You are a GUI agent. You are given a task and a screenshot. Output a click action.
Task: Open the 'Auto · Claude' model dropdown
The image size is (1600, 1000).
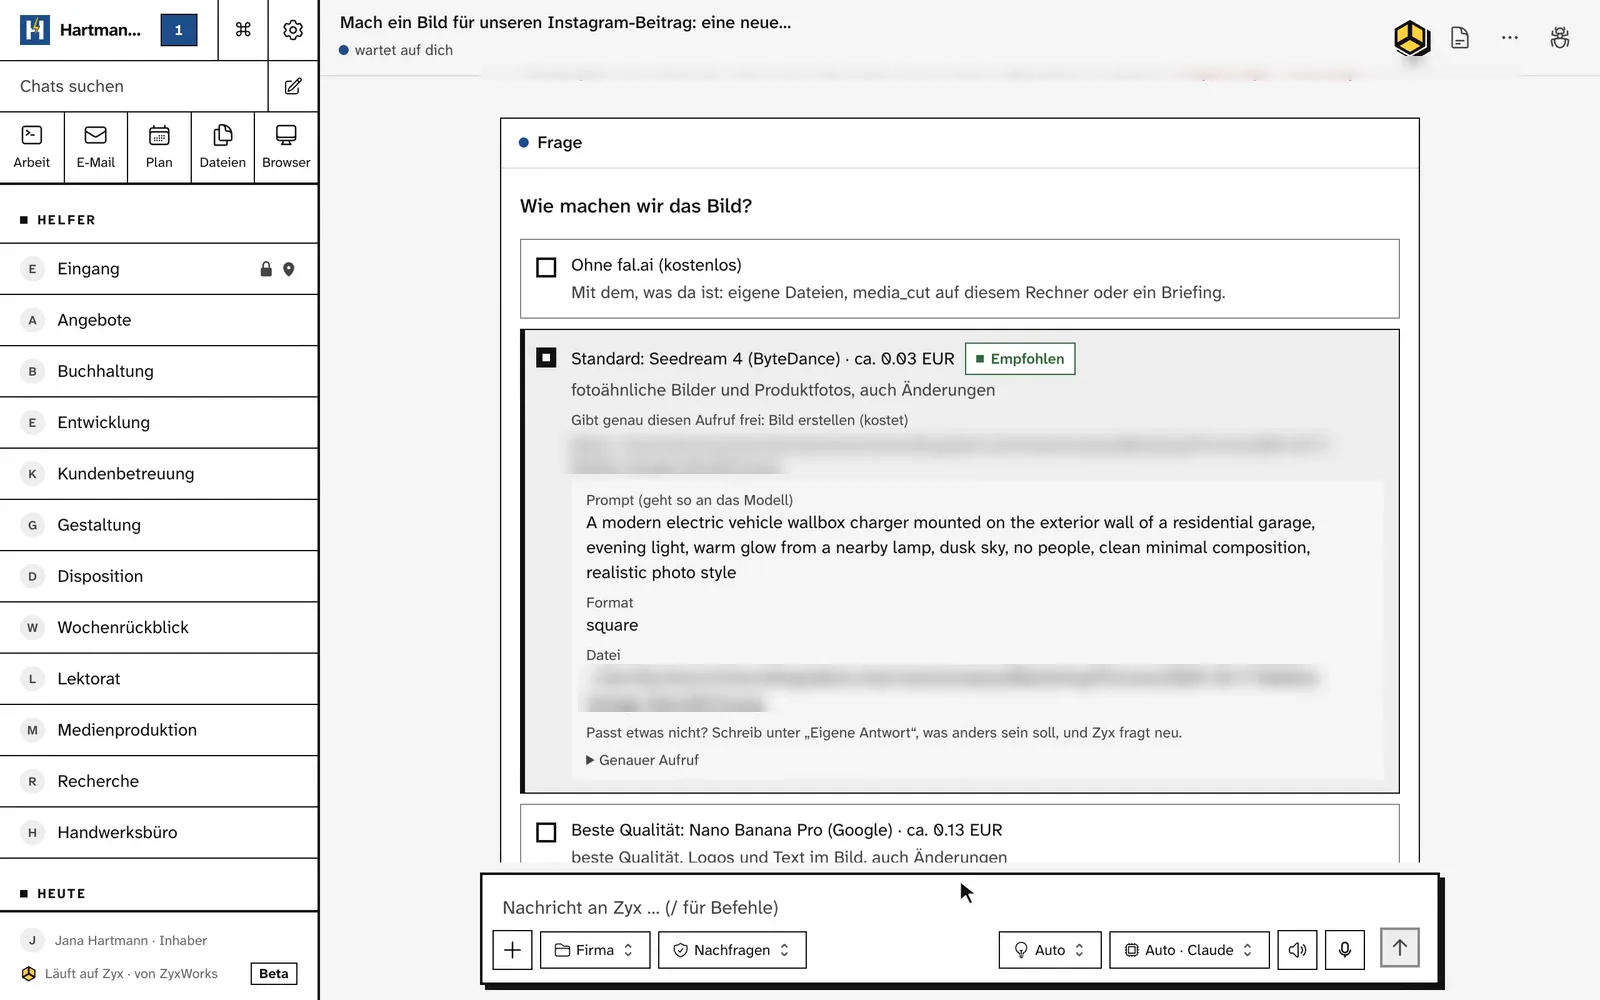coord(1189,950)
